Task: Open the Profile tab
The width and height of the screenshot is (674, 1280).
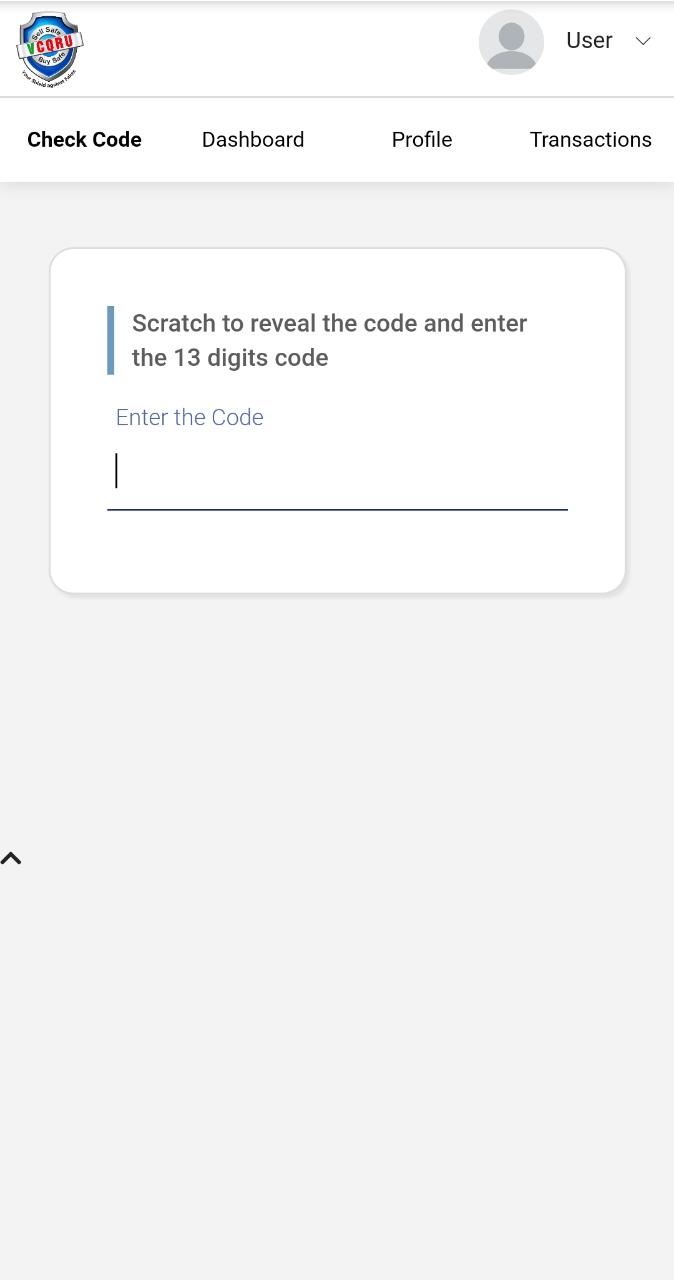Action: click(x=422, y=140)
